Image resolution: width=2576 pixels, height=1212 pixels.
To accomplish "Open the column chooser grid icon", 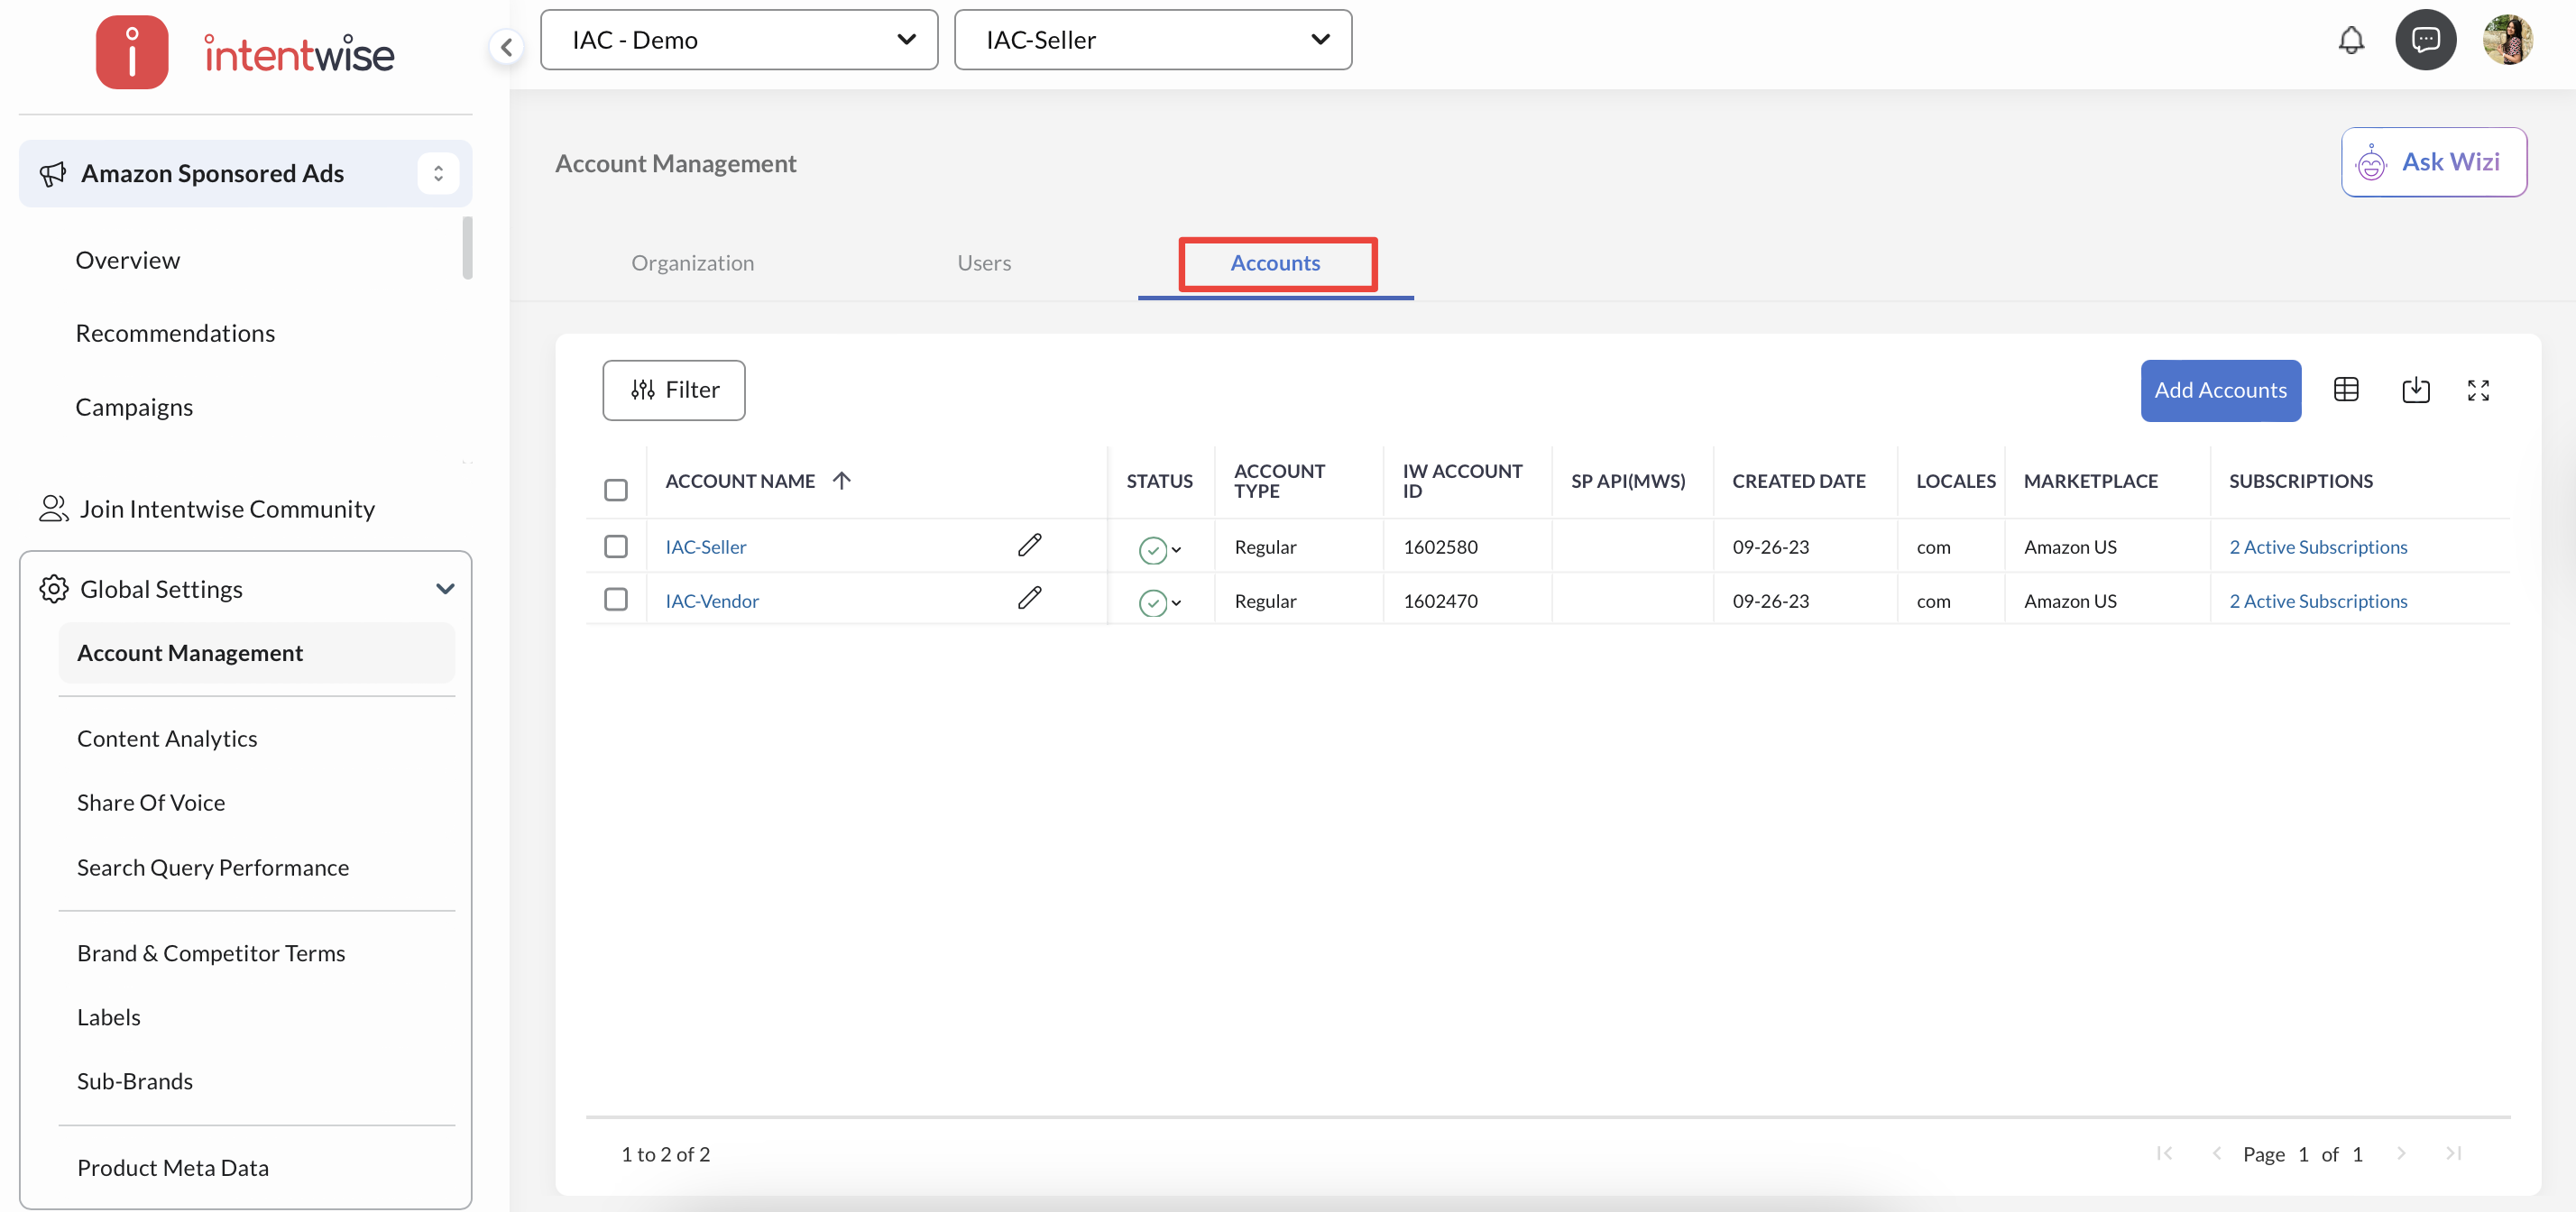I will 2345,390.
